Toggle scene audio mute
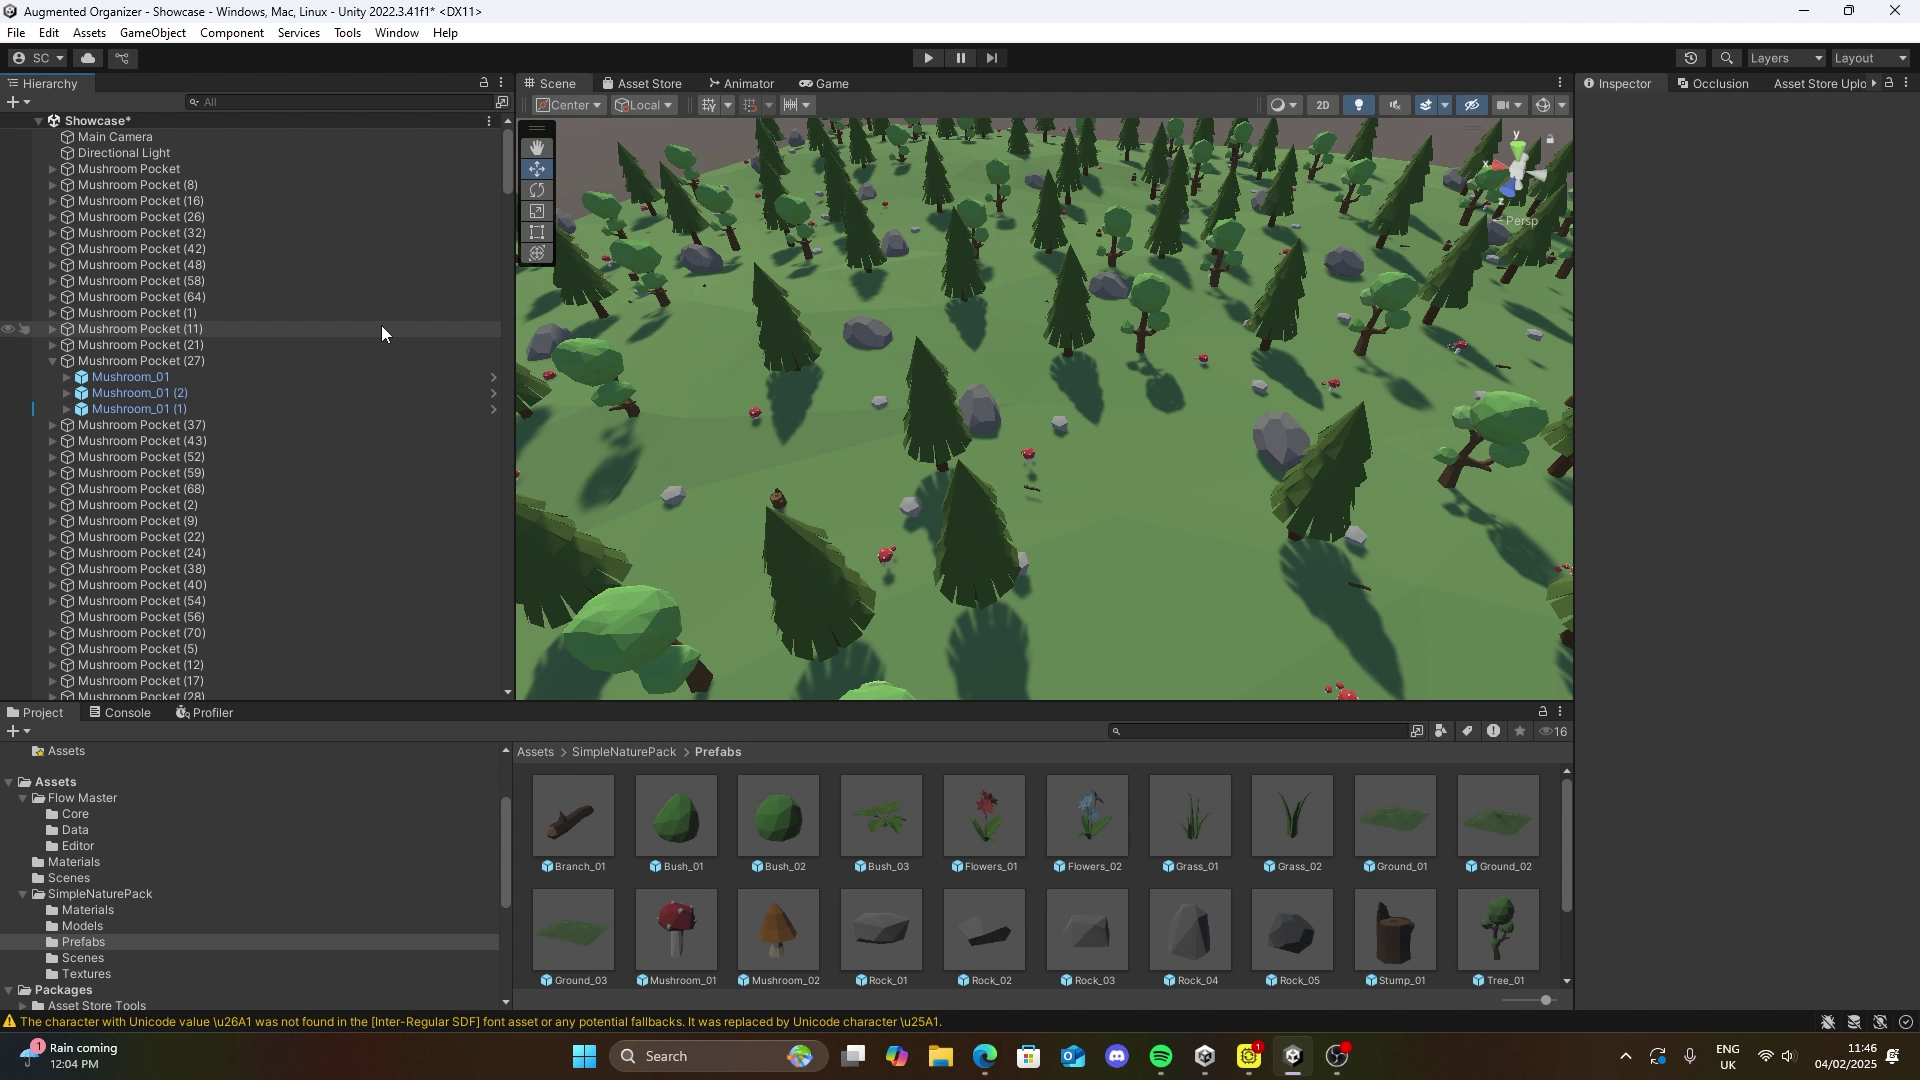The height and width of the screenshot is (1080, 1920). coord(1394,105)
